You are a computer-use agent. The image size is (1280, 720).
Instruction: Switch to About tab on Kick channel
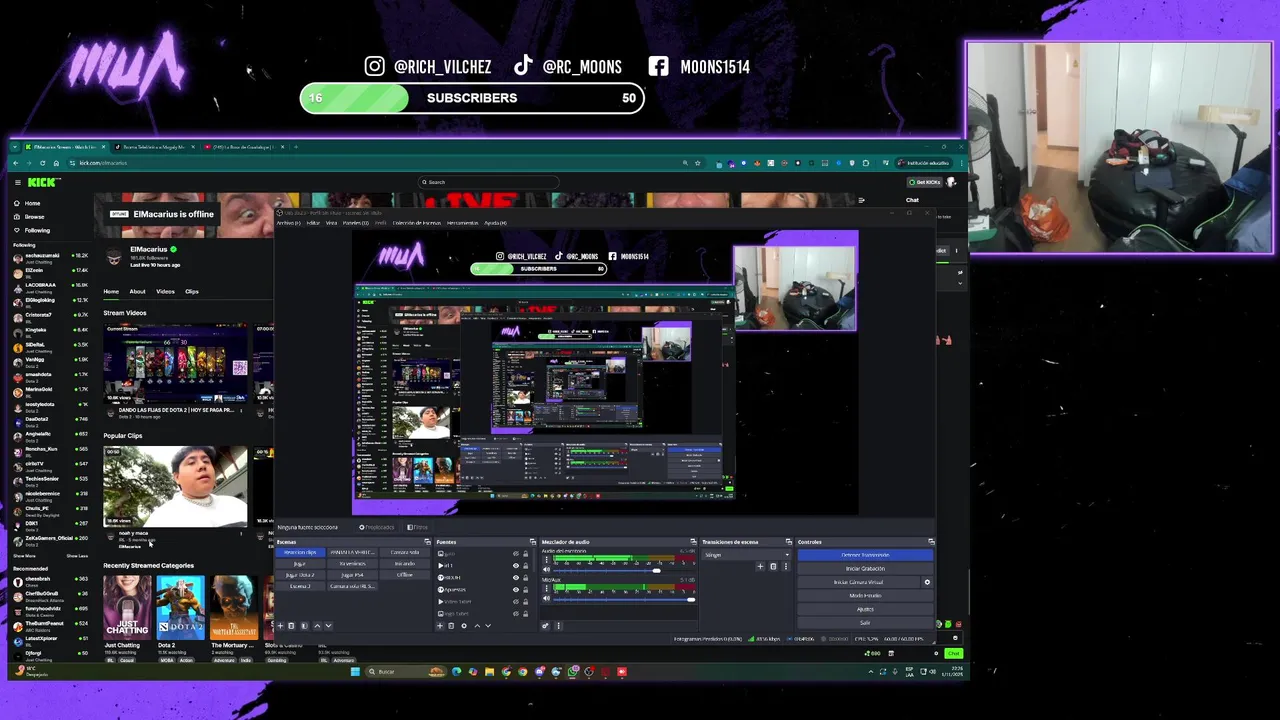(x=137, y=292)
